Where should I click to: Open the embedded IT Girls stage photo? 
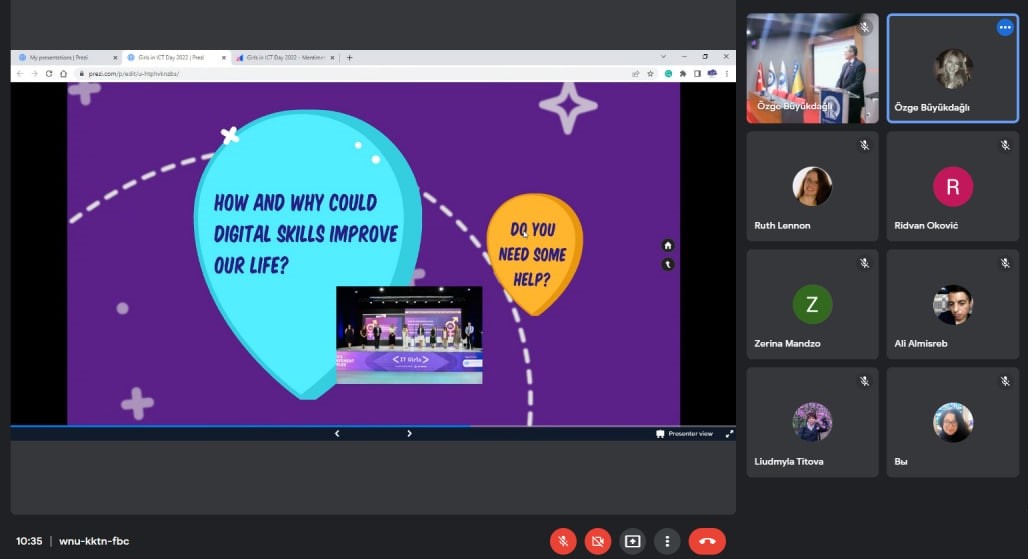(409, 334)
